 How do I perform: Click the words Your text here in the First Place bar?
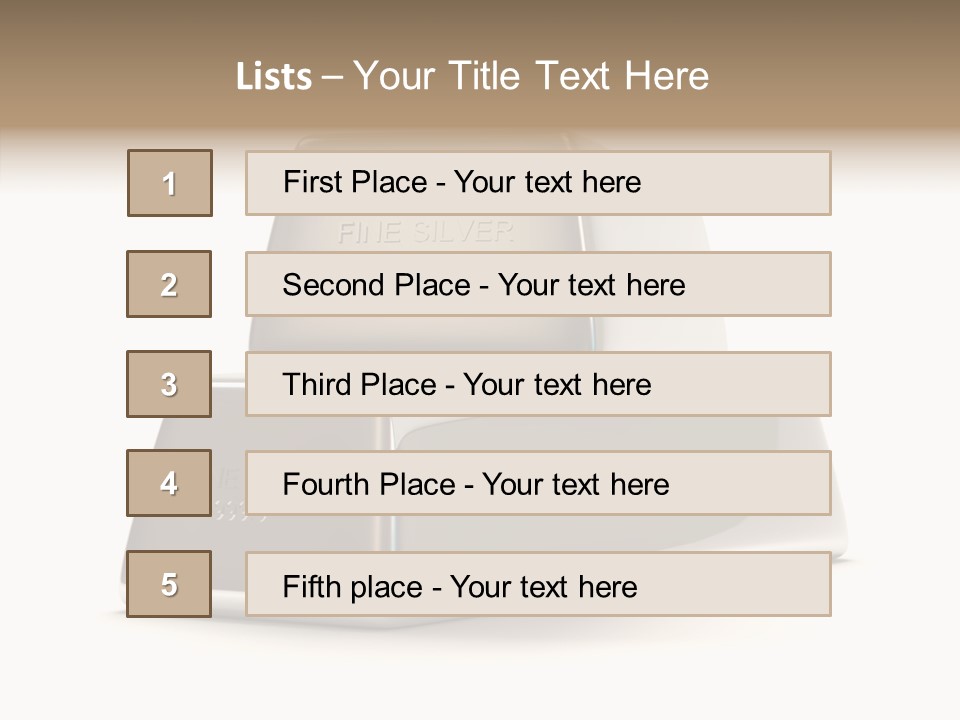547,182
